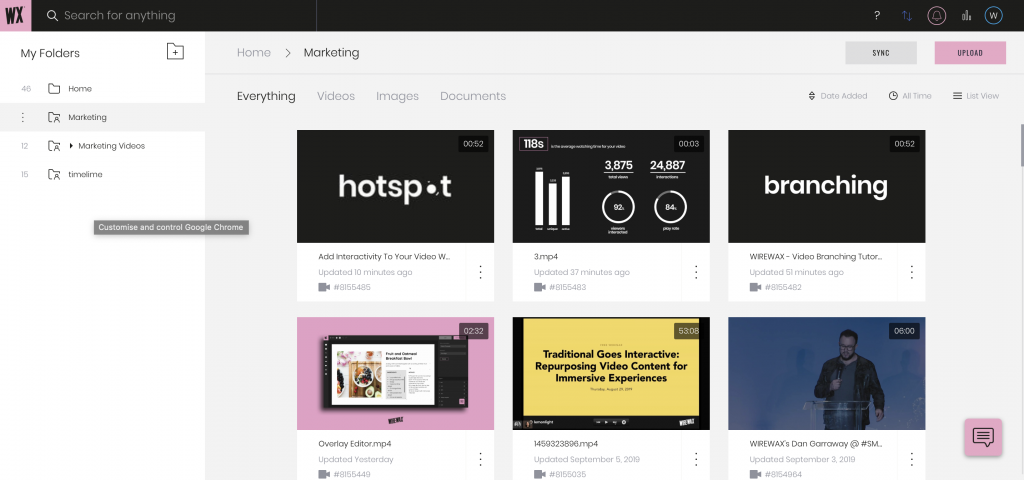
Task: Open options menu for 1459323896.mp4
Action: pyautogui.click(x=696, y=459)
